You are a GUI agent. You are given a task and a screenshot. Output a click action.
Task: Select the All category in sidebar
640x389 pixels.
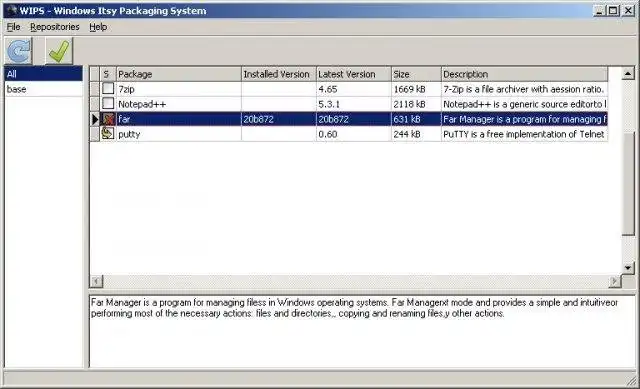pyautogui.click(x=43, y=74)
